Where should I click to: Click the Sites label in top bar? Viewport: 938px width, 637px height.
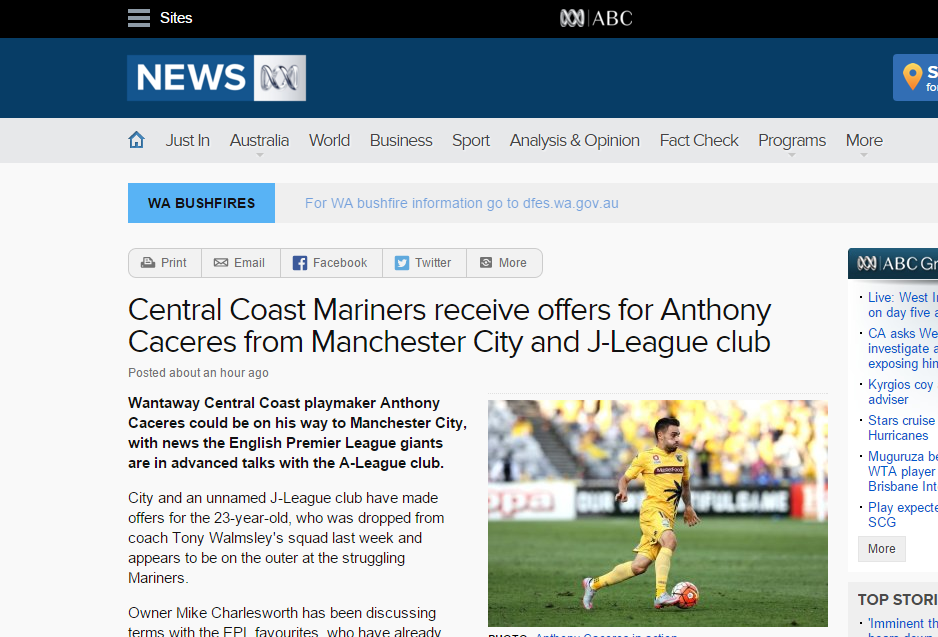[x=176, y=18]
